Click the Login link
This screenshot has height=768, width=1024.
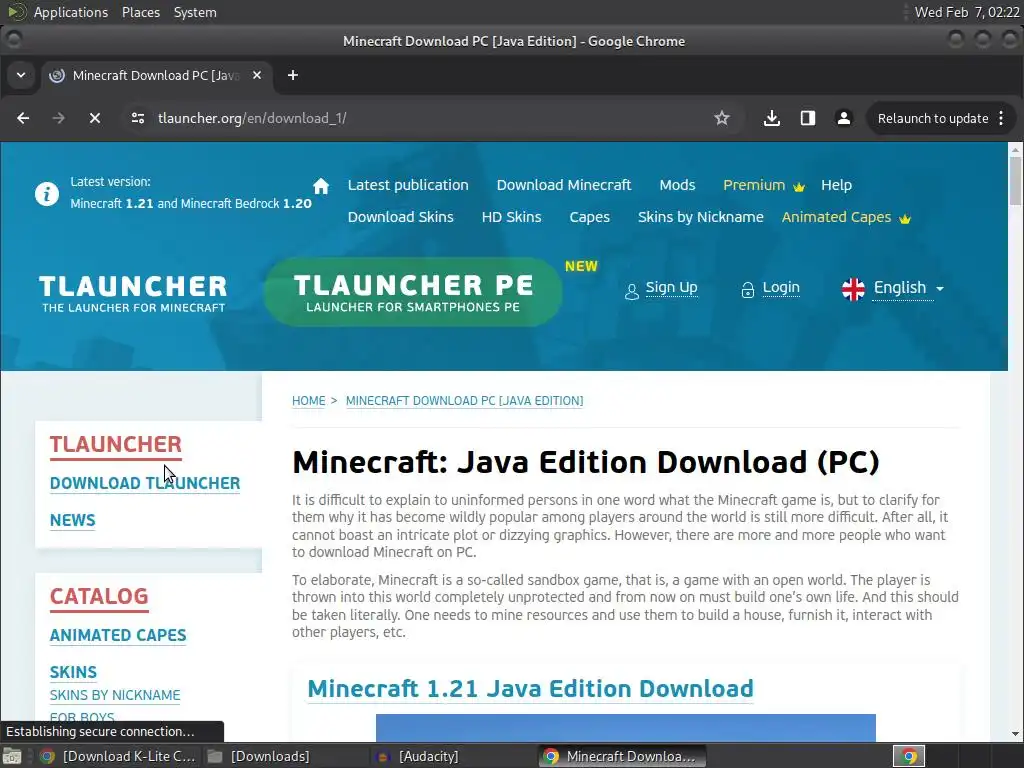781,287
